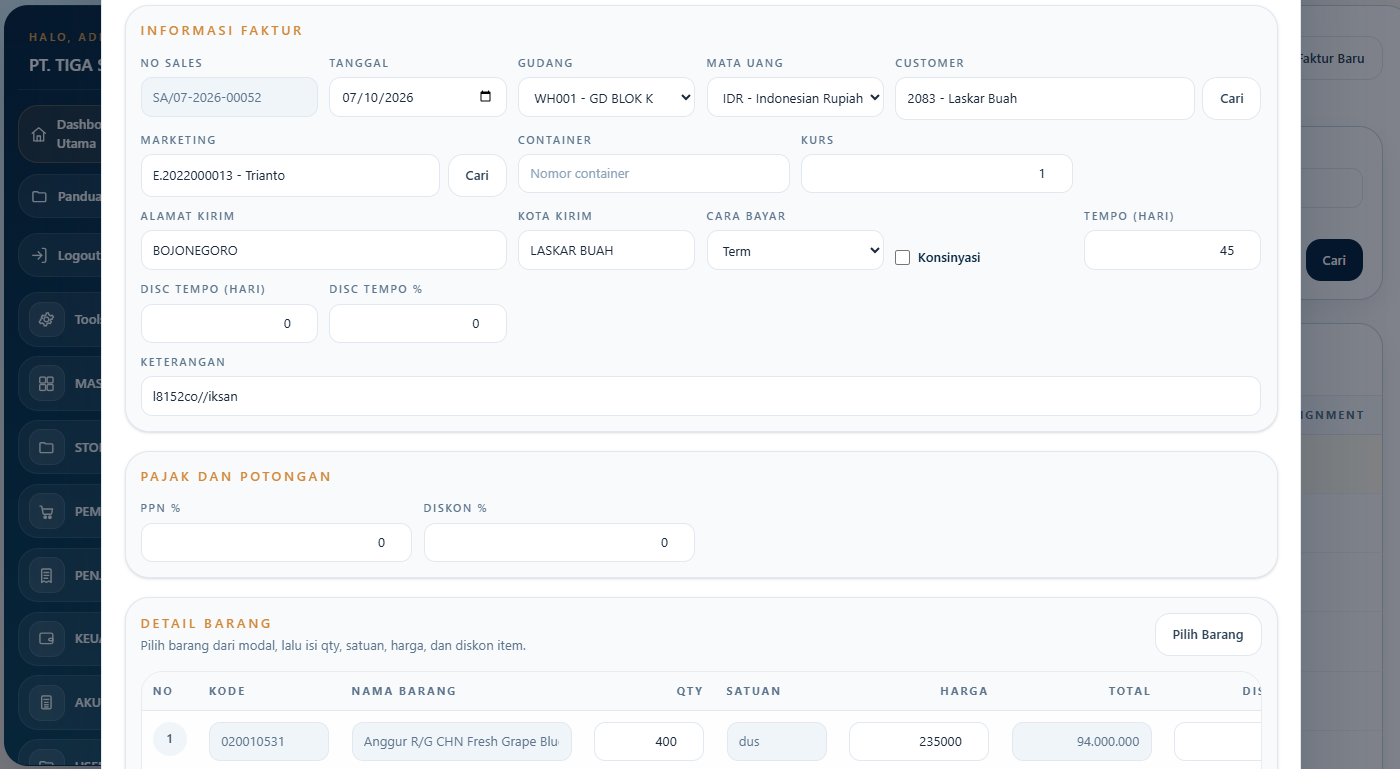The width and height of the screenshot is (1400, 769).
Task: Click the Disc Tempo % input
Action: [417, 323]
